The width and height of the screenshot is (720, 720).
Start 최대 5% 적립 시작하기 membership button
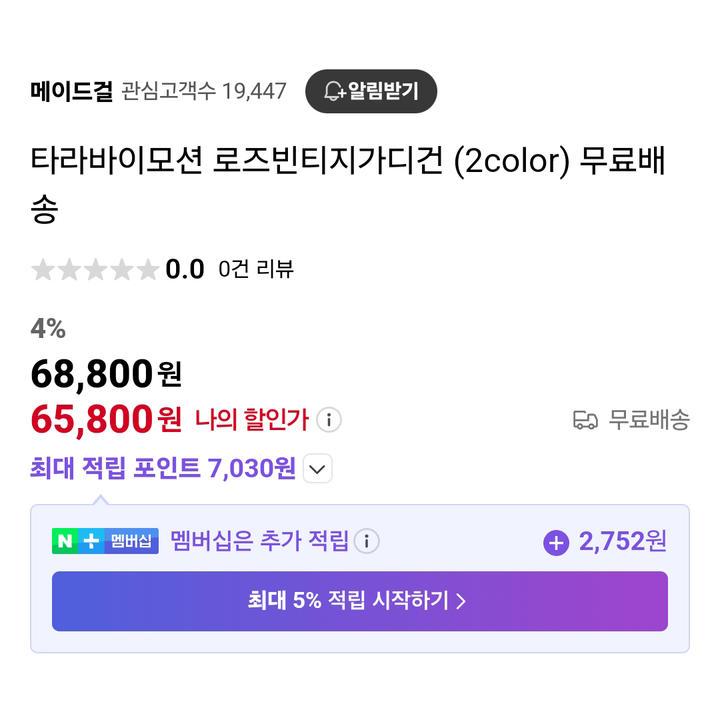click(x=360, y=601)
